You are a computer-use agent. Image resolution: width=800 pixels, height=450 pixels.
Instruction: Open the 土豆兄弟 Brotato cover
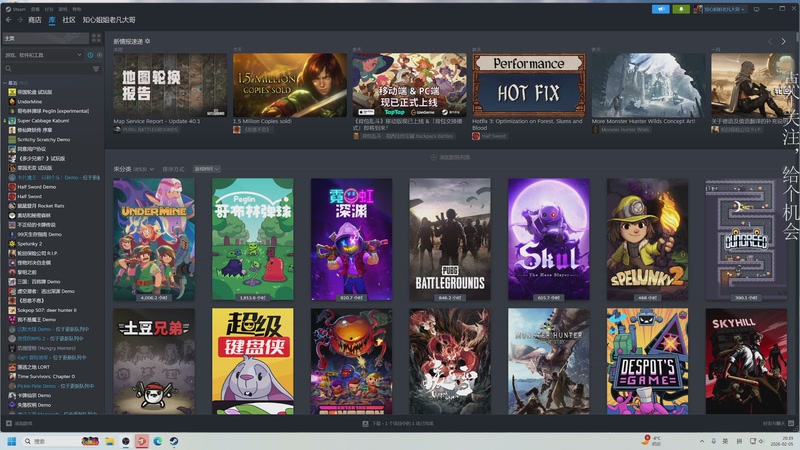(x=154, y=361)
